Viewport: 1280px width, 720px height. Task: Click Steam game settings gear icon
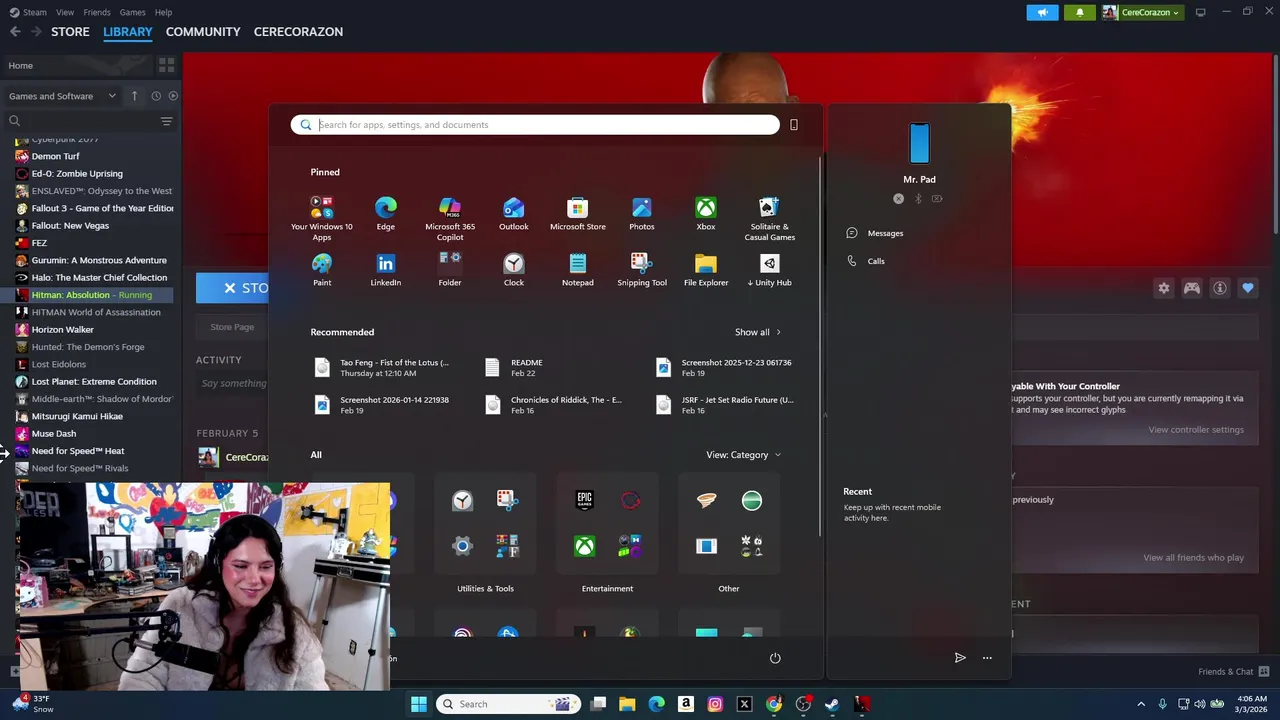coord(1164,288)
